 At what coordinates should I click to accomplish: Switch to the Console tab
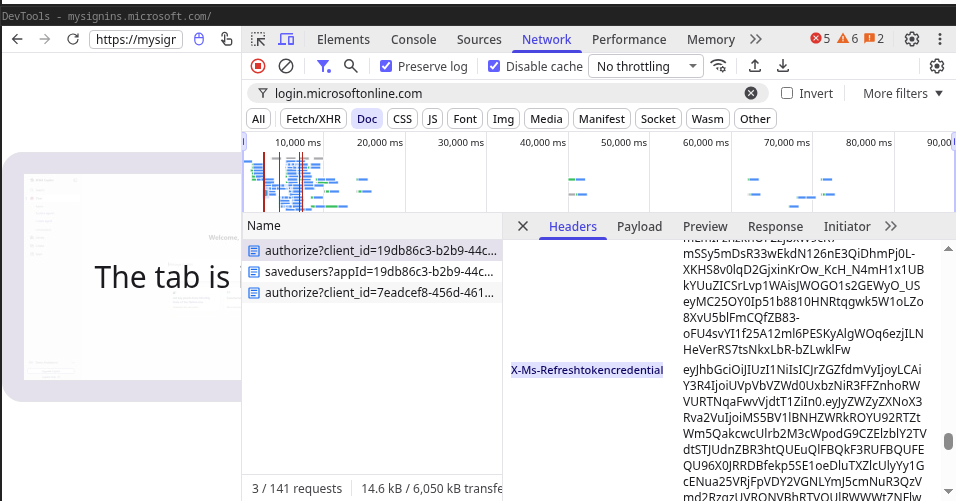tap(413, 39)
